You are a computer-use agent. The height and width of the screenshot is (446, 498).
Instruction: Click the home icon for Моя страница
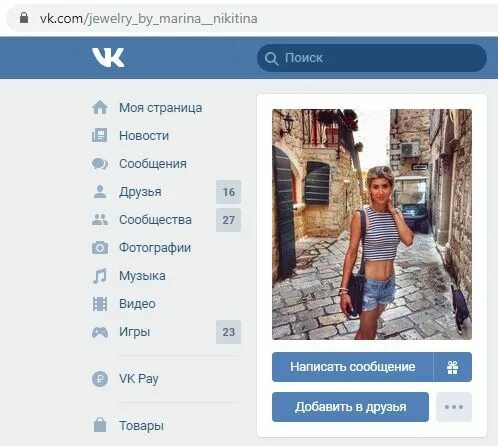(x=100, y=108)
